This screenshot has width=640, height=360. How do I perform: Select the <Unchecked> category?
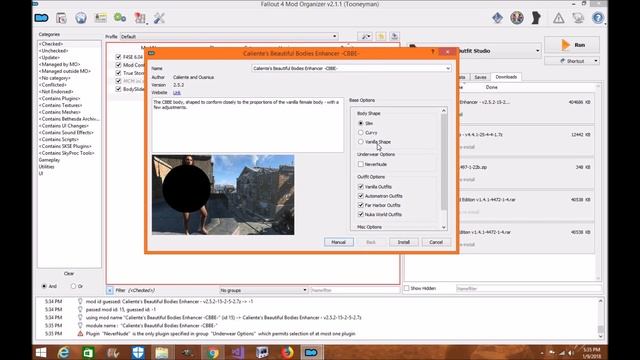53,51
